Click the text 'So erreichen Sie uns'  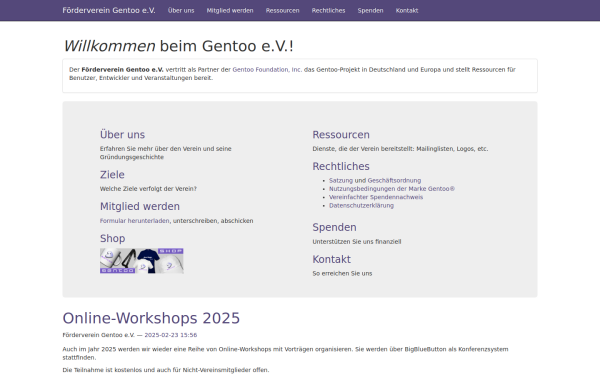(342, 274)
